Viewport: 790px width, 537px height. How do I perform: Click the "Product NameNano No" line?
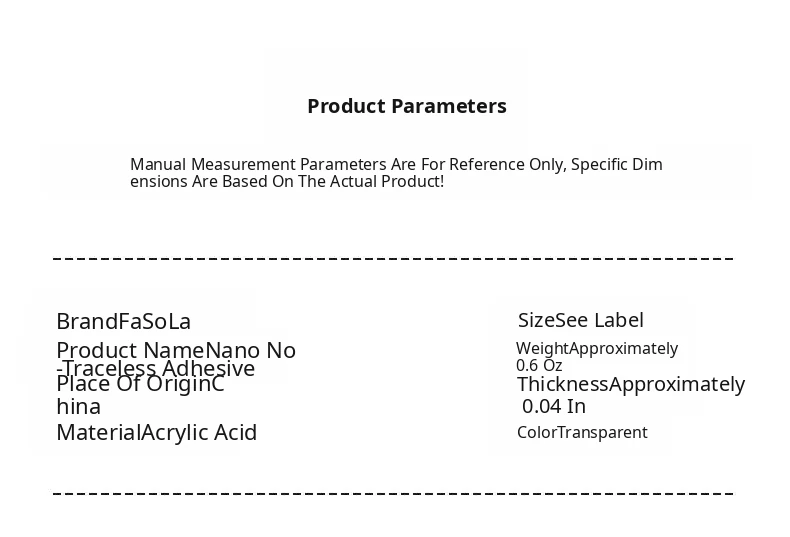tap(176, 351)
